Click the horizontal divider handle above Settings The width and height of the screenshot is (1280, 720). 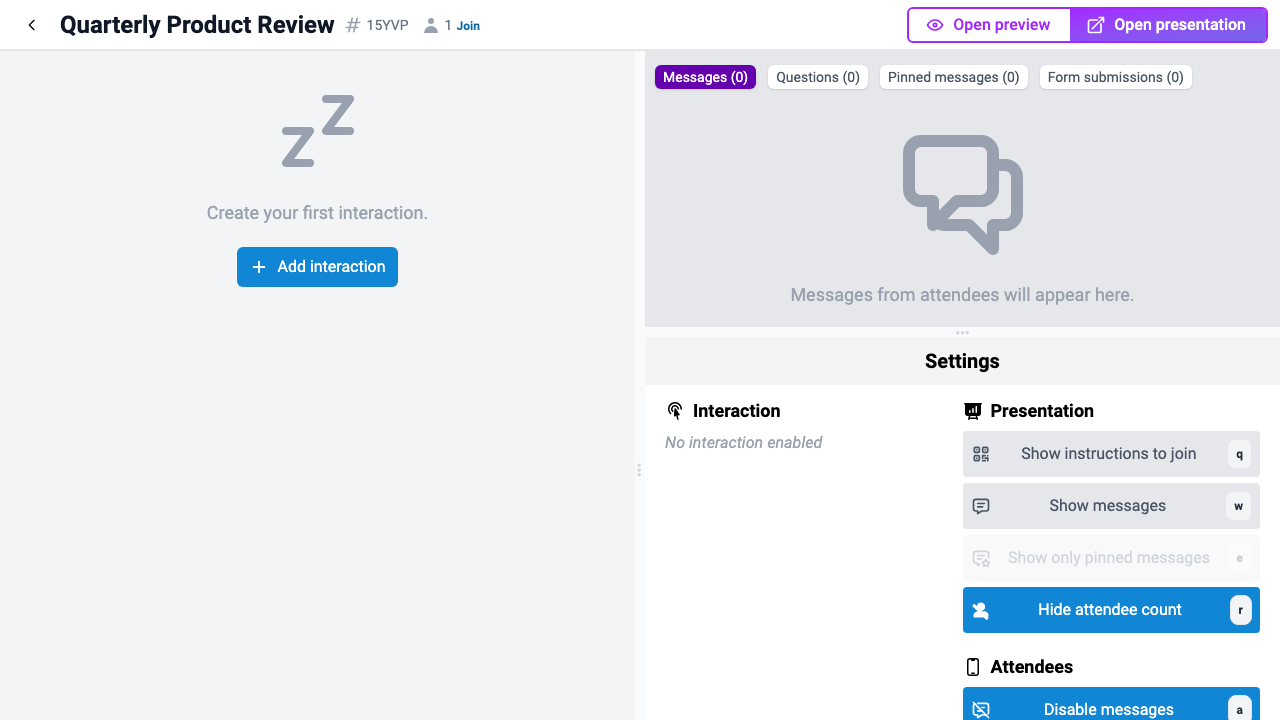point(962,332)
